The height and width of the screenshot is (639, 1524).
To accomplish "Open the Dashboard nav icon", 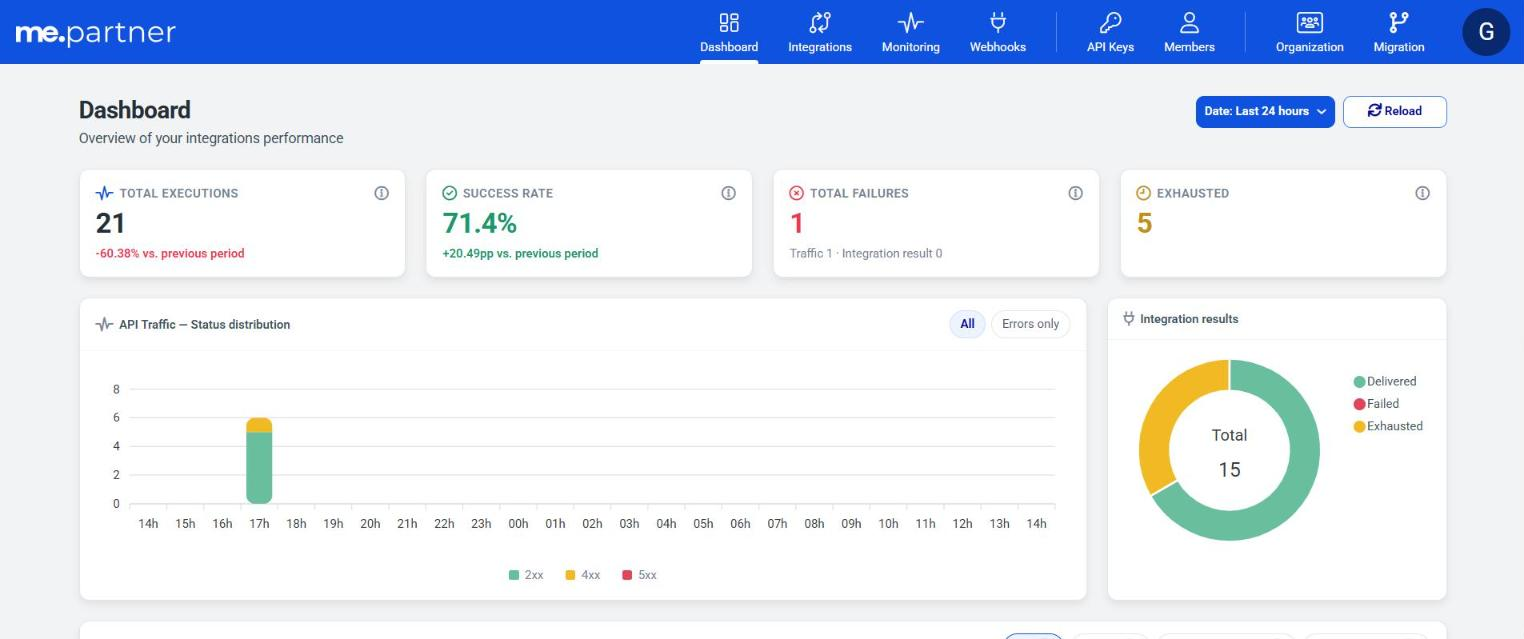I will [x=729, y=22].
